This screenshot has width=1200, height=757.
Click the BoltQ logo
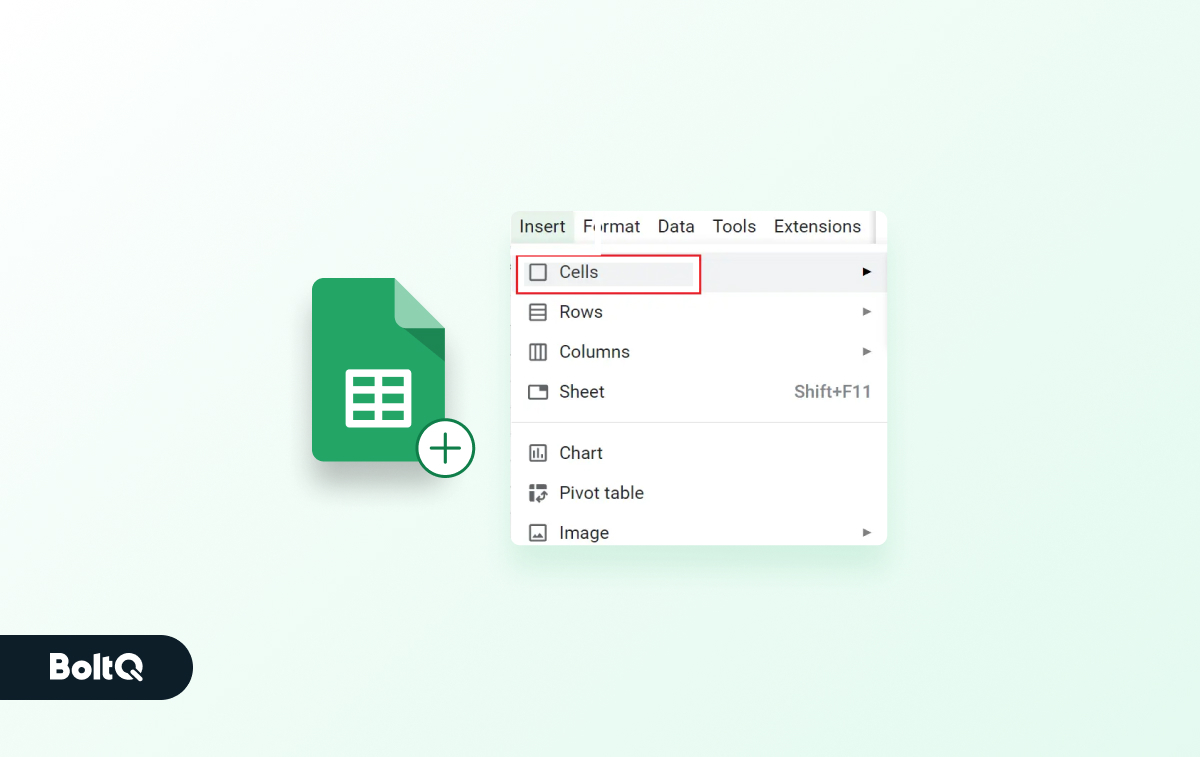pos(96,667)
